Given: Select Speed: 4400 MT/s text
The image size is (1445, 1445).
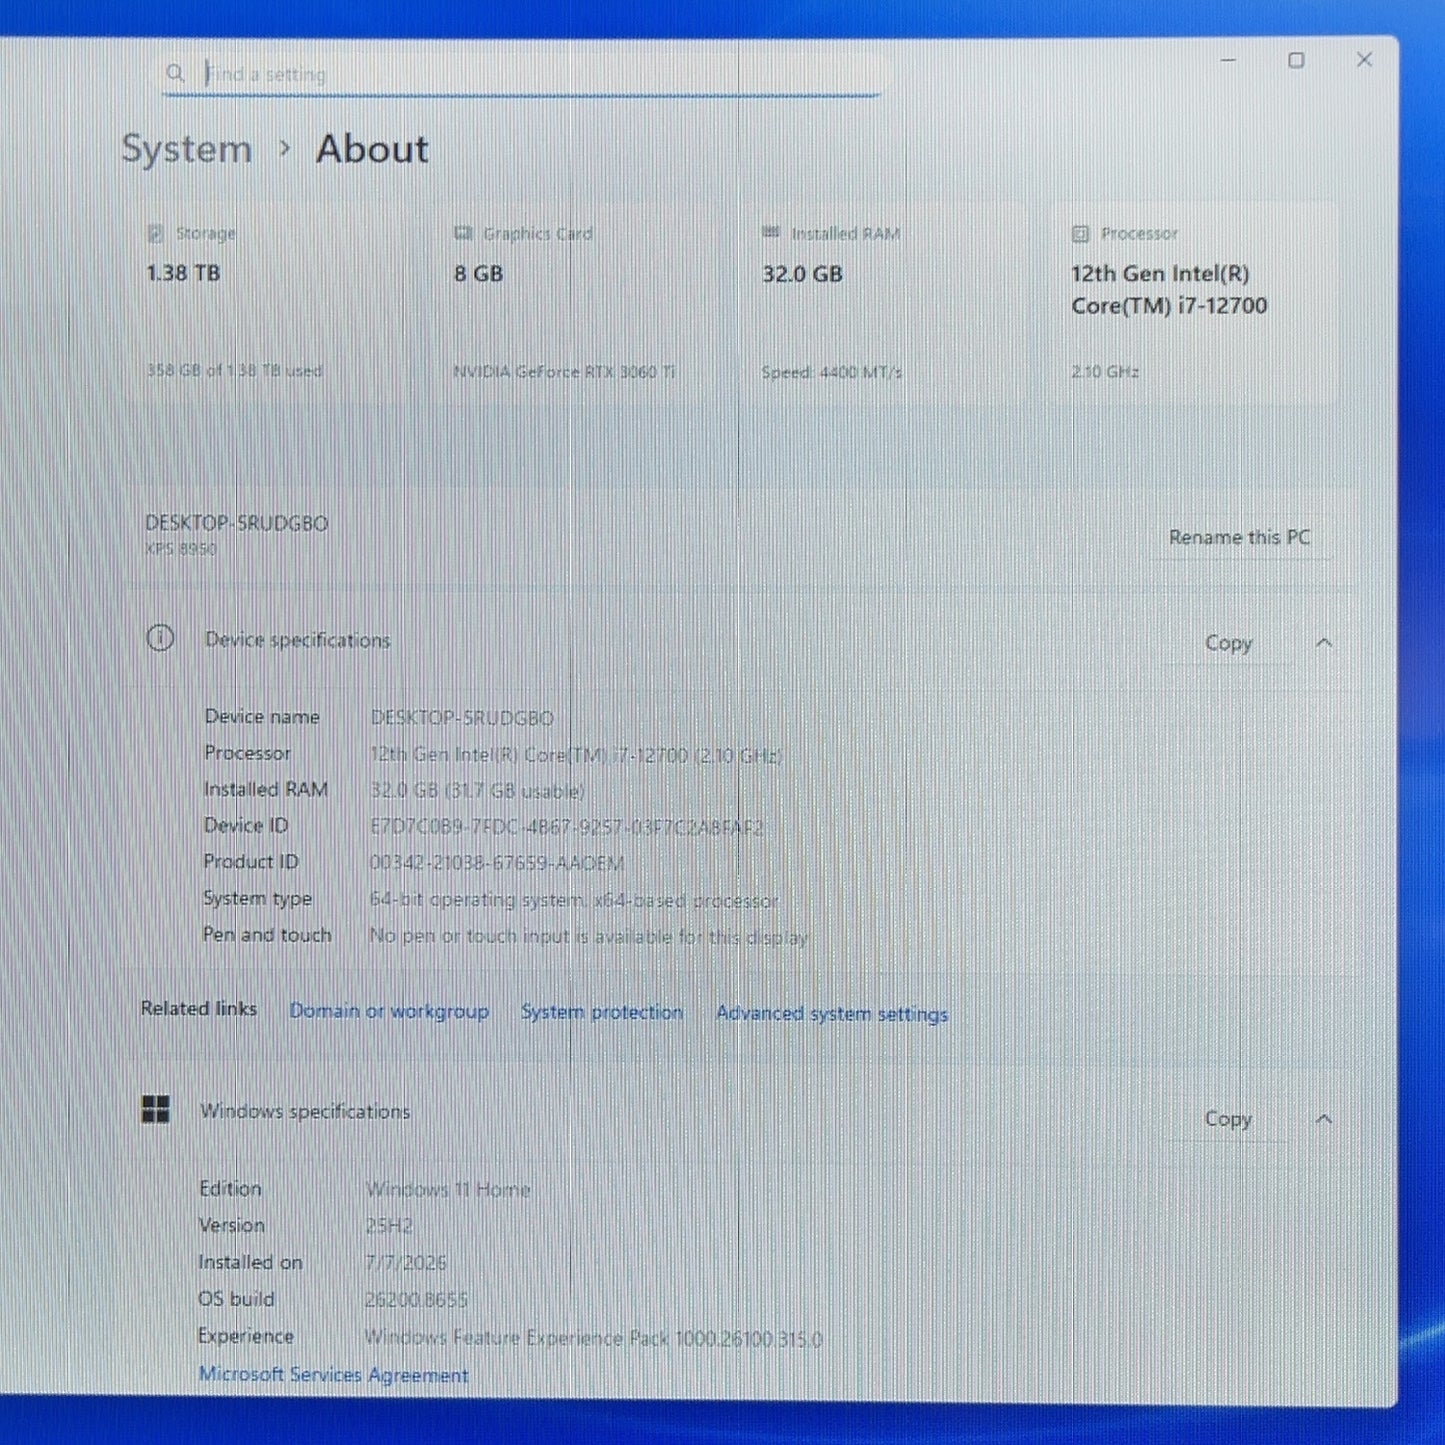Looking at the screenshot, I should 832,372.
